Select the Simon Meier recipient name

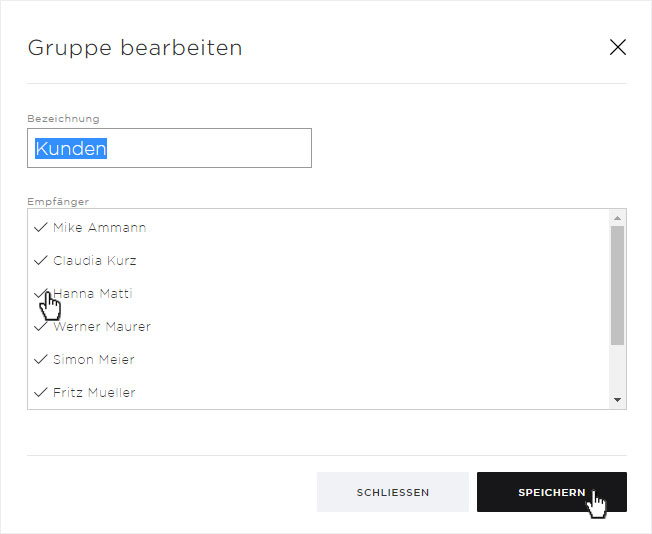click(94, 359)
